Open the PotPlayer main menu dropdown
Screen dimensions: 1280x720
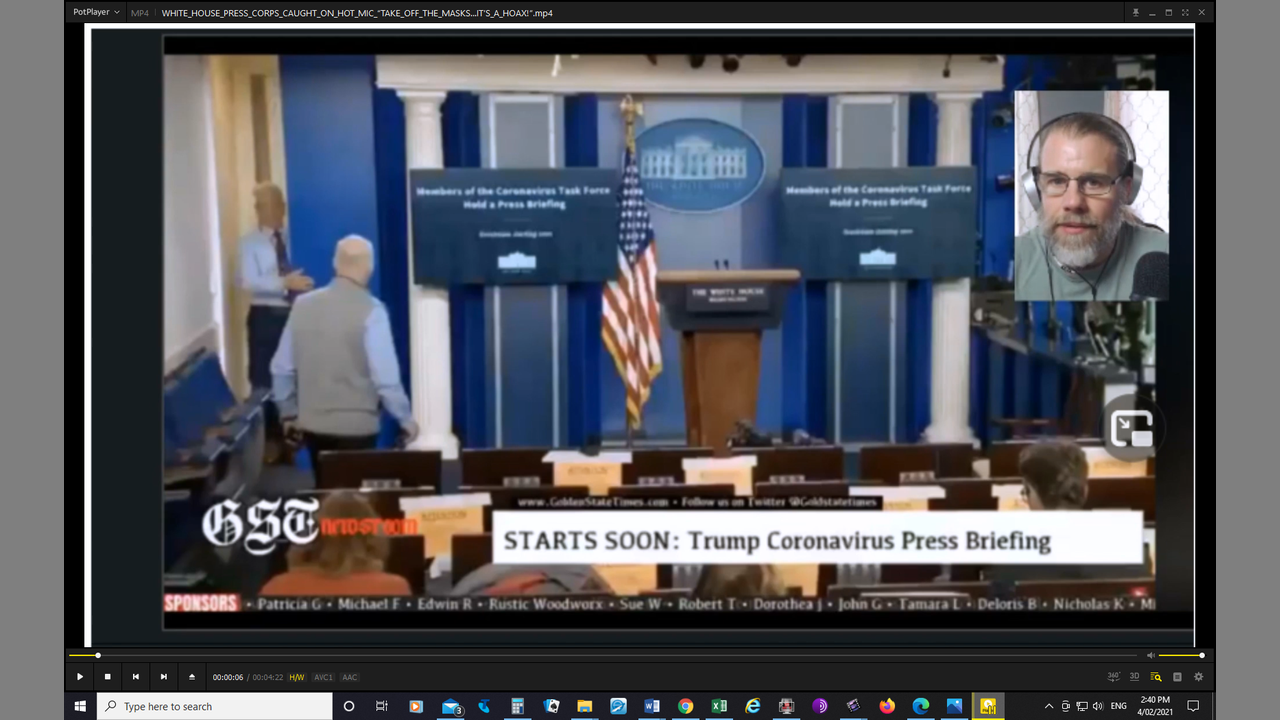[x=96, y=13]
